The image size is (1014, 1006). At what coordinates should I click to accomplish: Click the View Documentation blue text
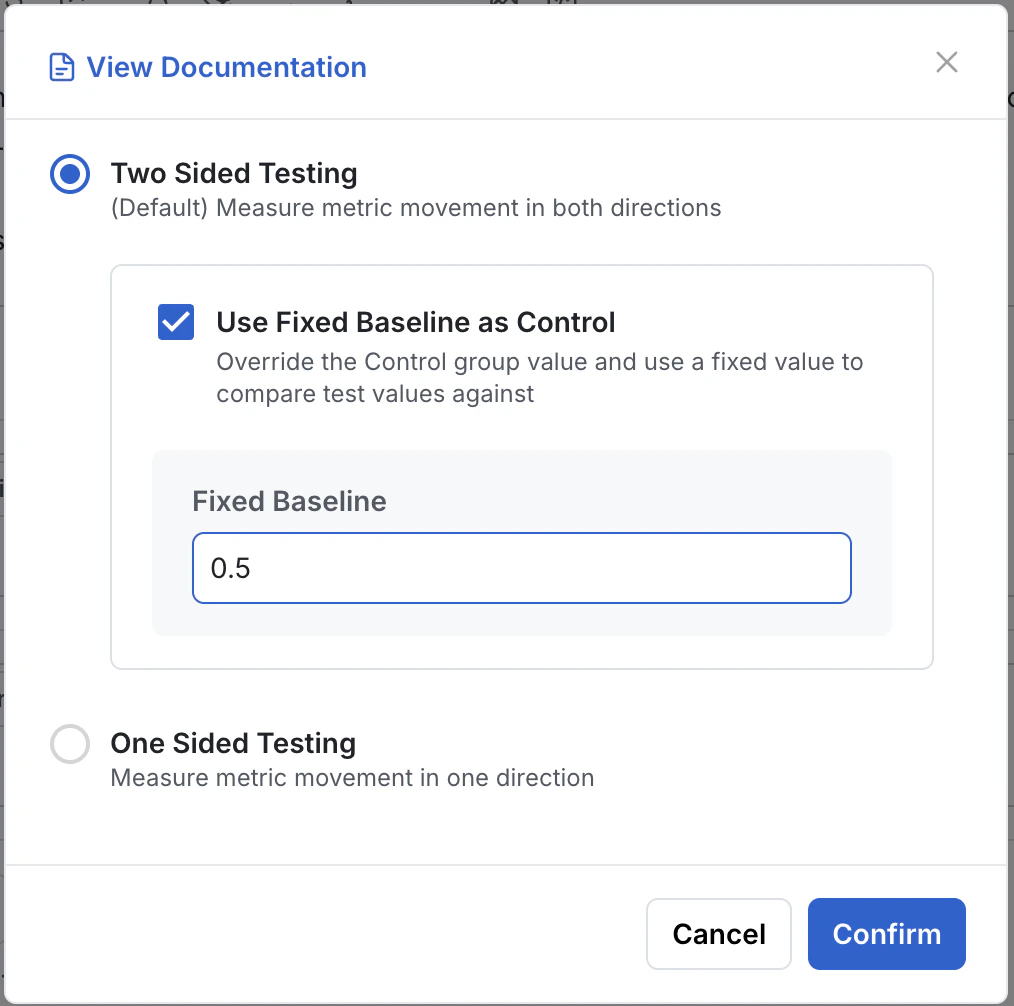coord(226,67)
